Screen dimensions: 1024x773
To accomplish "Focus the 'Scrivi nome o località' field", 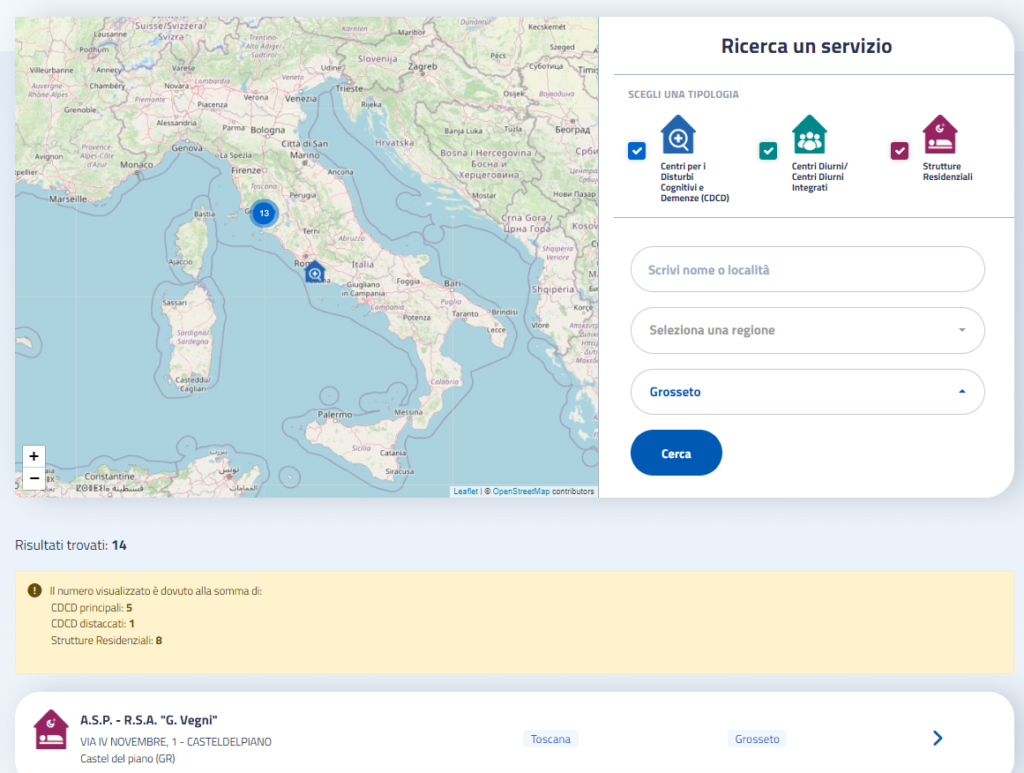I will pyautogui.click(x=807, y=270).
